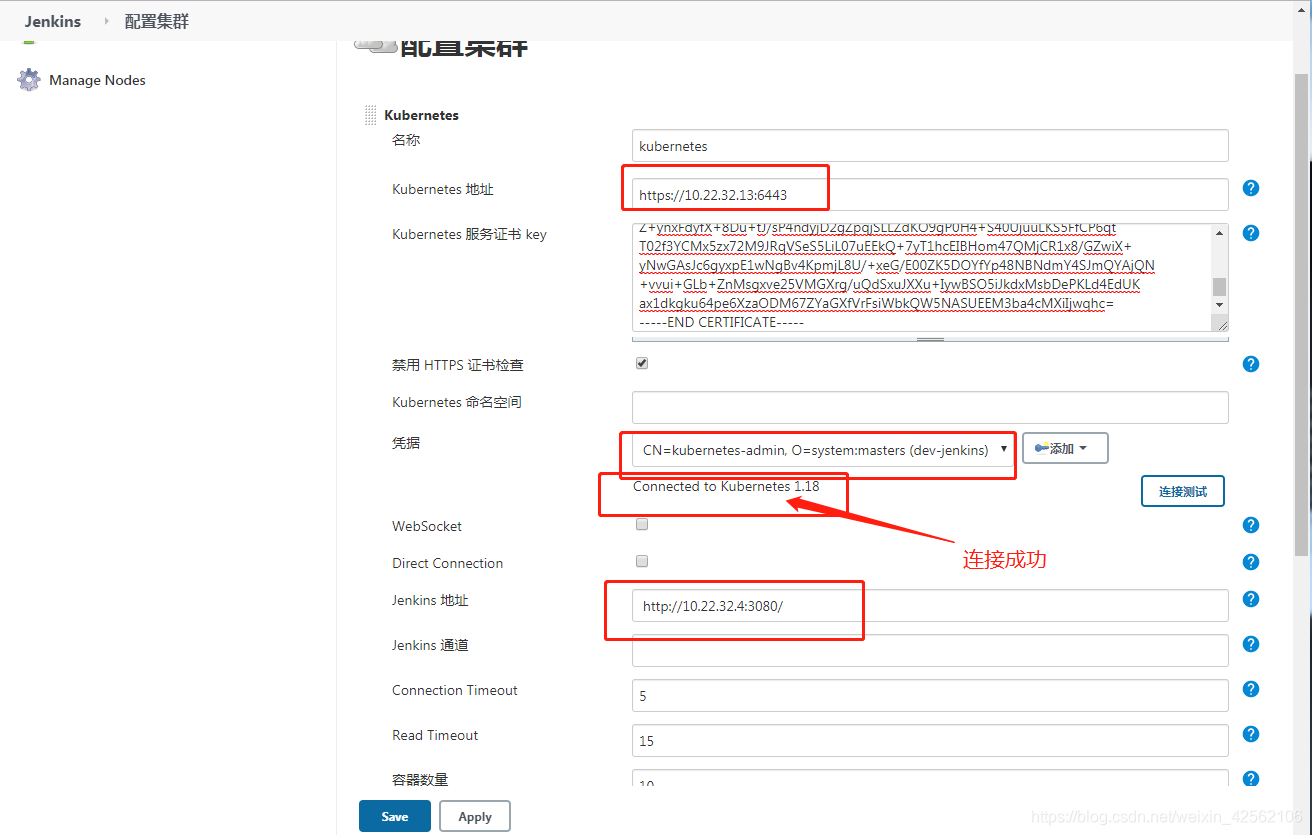
Task: Click the 名称 input field
Action: click(x=930, y=146)
